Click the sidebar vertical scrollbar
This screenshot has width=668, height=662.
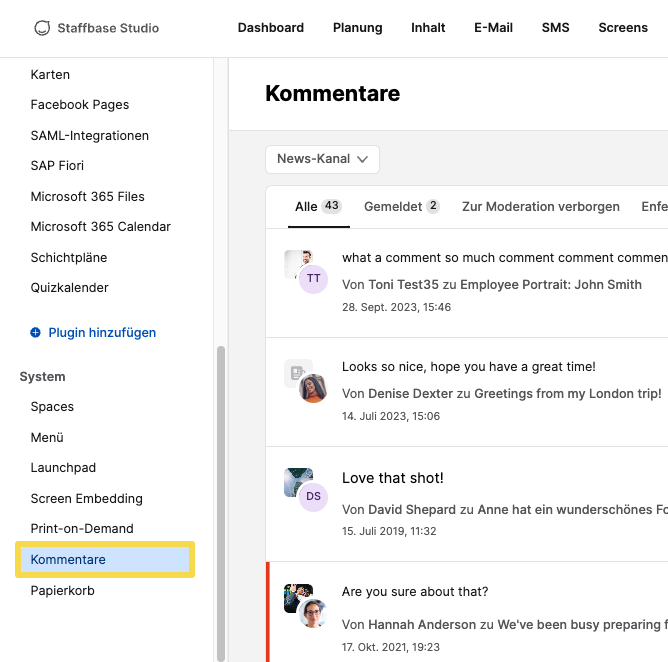tap(221, 504)
